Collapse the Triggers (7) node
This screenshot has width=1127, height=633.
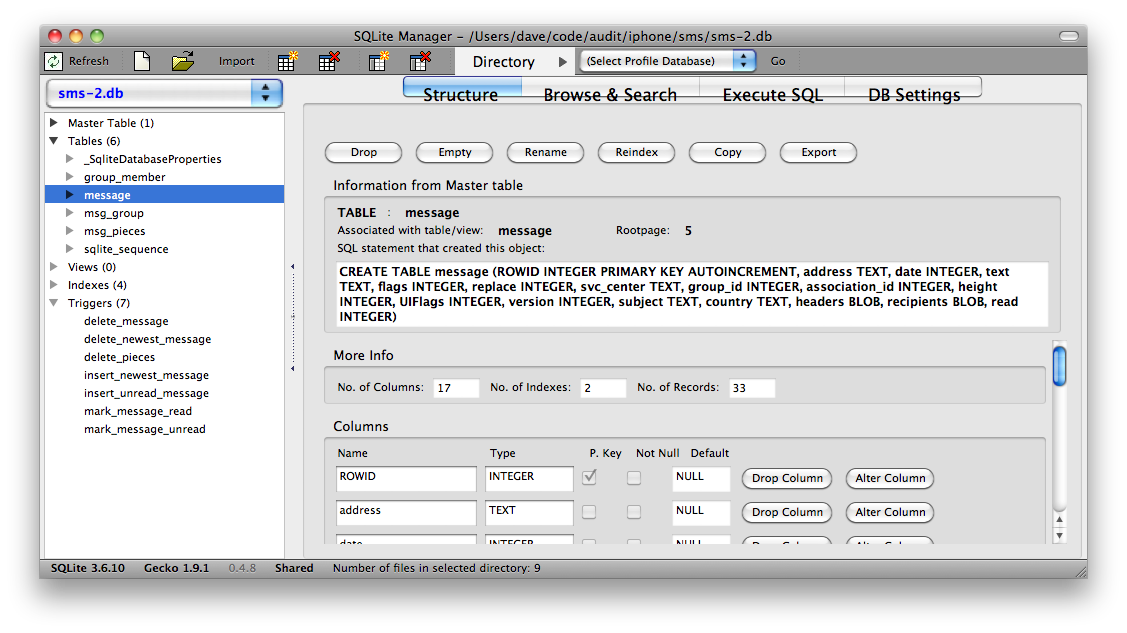[54, 302]
